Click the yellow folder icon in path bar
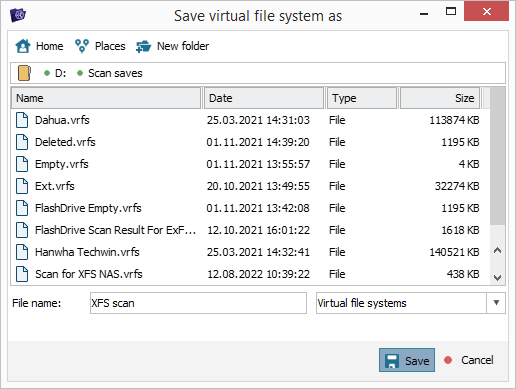The width and height of the screenshot is (516, 389). click(x=24, y=73)
